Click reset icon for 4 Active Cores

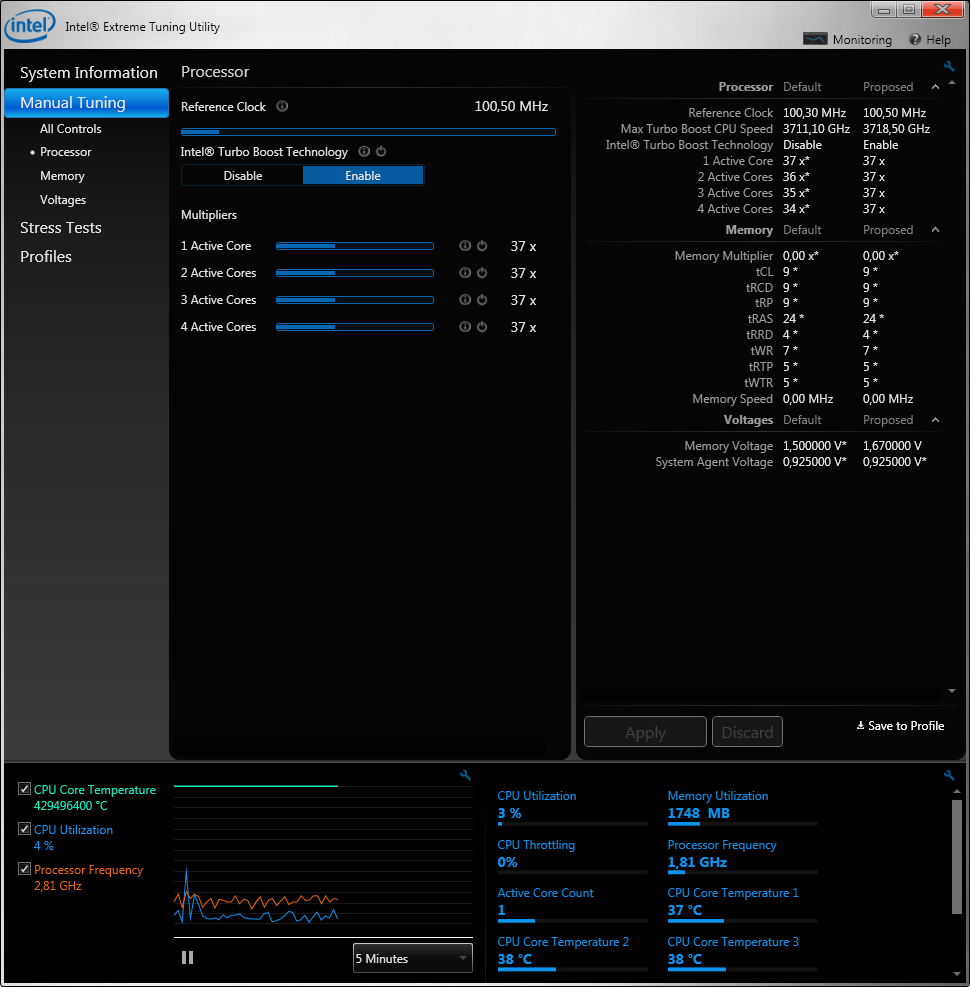click(482, 327)
